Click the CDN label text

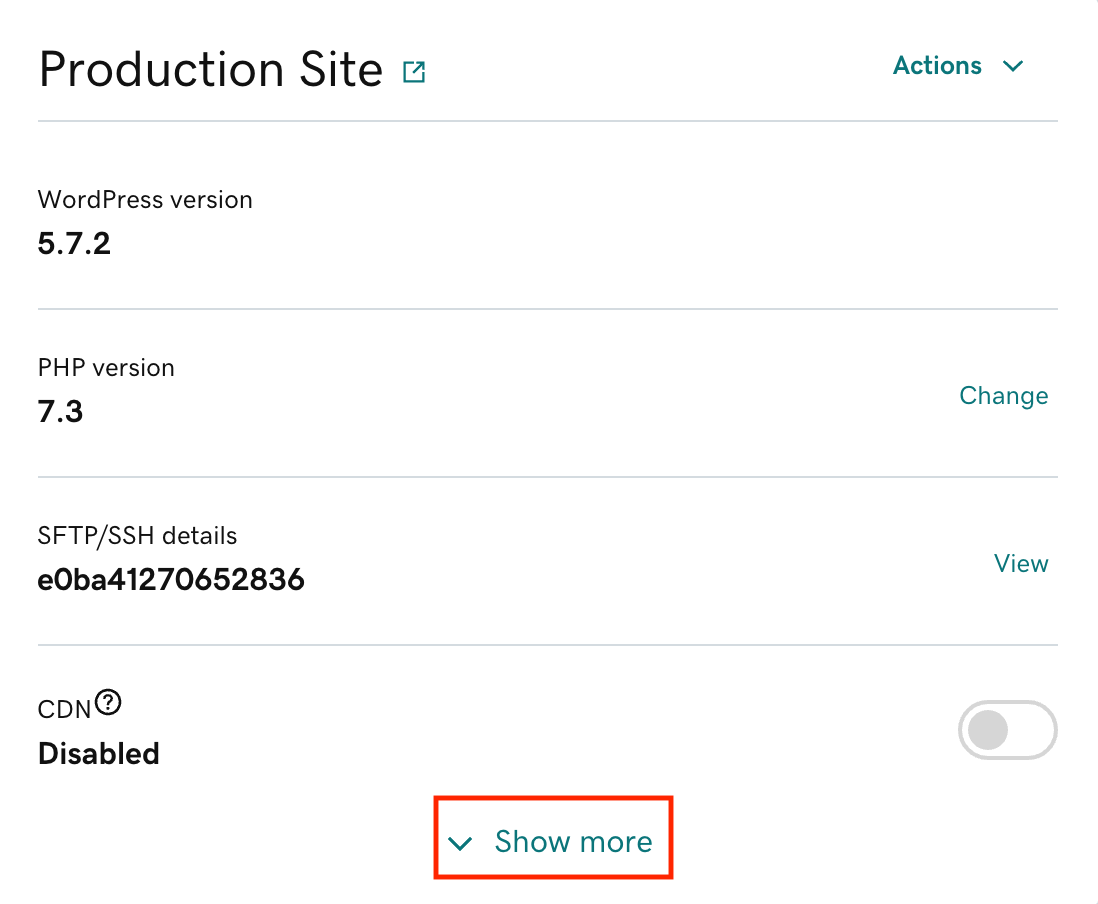[64, 708]
